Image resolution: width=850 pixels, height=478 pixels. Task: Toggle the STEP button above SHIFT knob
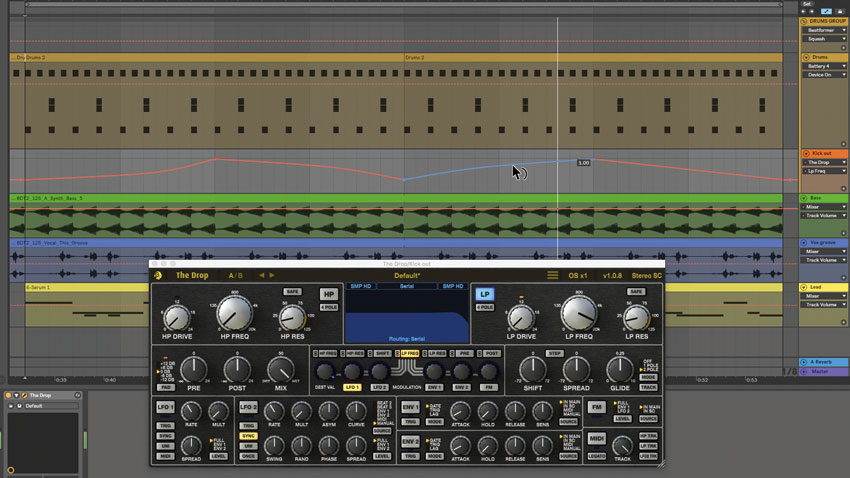coord(554,353)
